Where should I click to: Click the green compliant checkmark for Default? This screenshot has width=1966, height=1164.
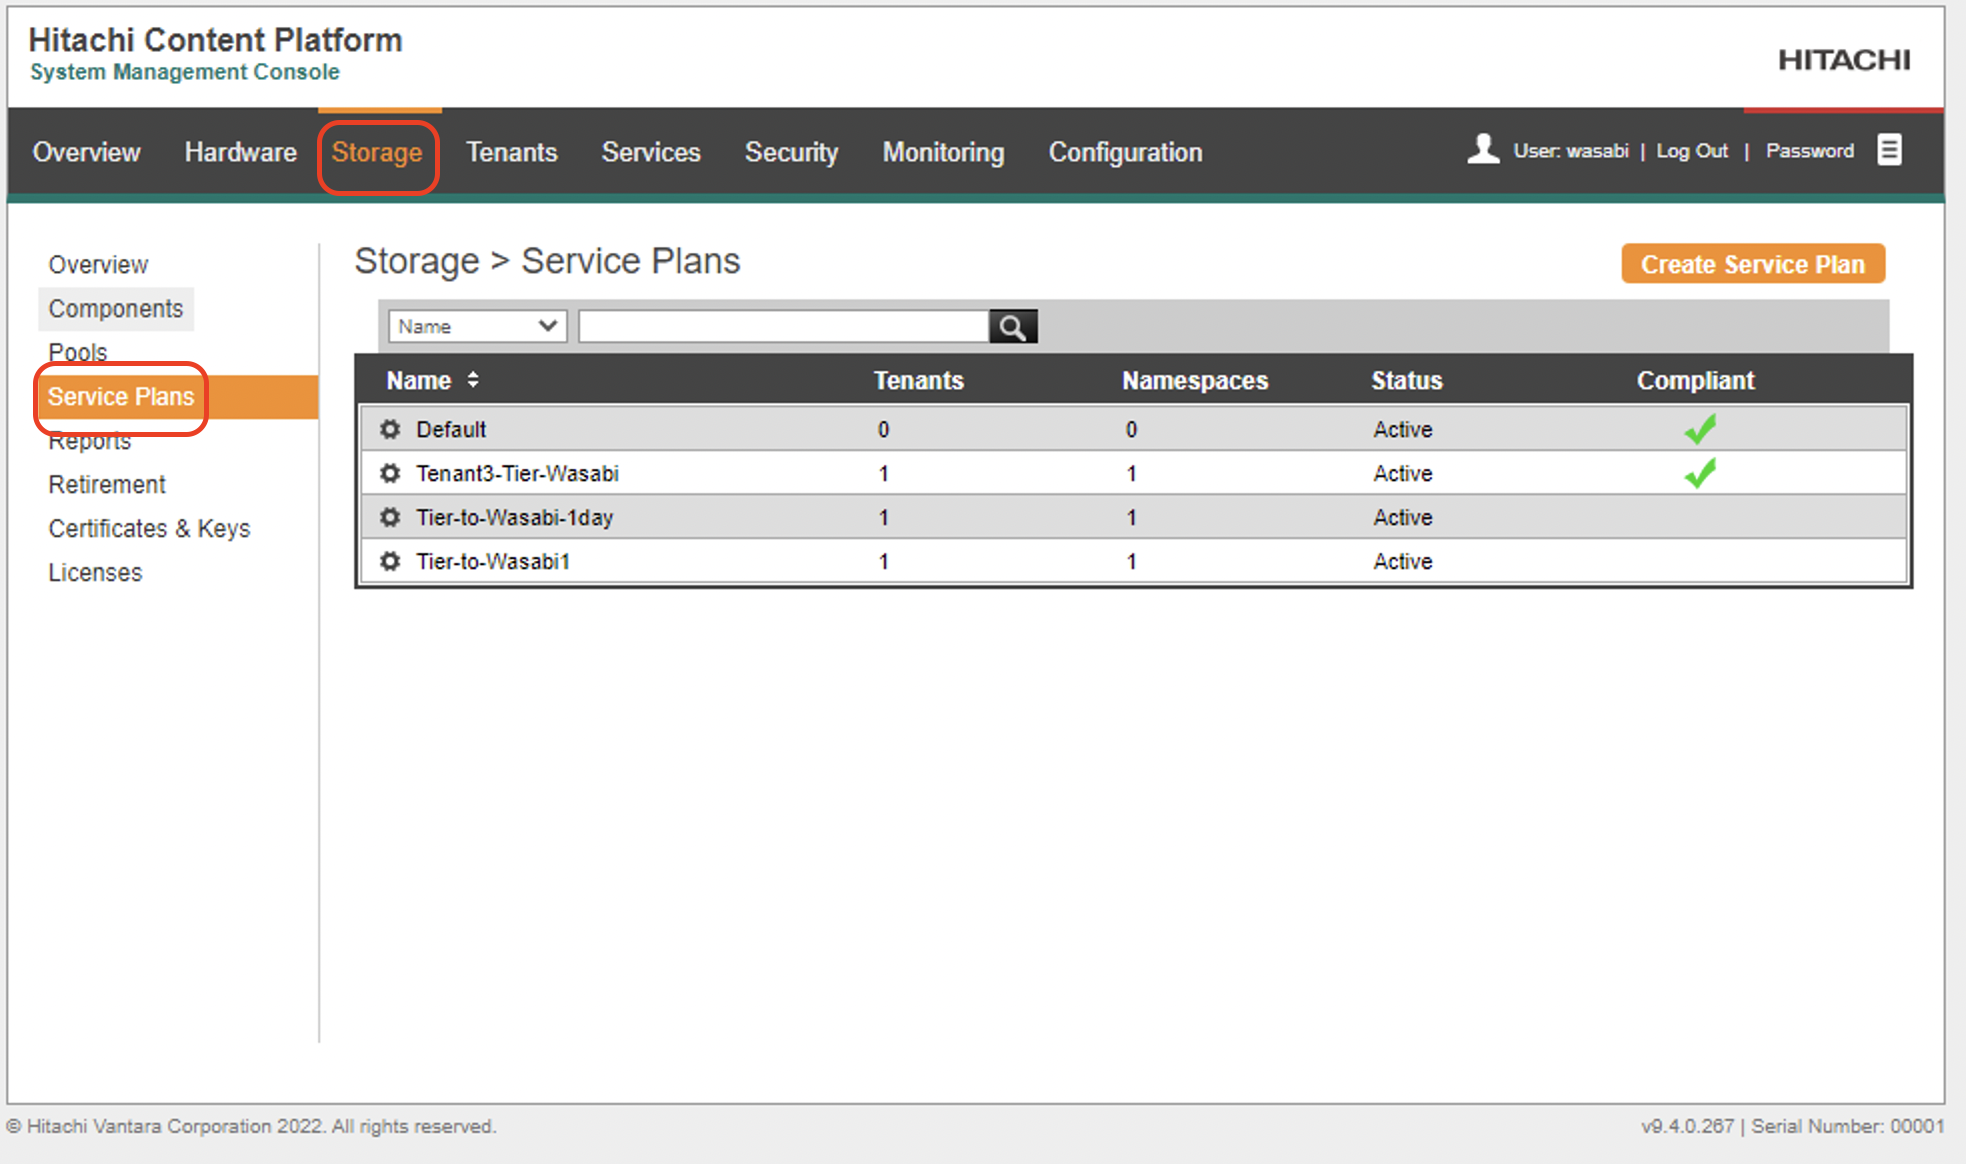tap(1700, 429)
